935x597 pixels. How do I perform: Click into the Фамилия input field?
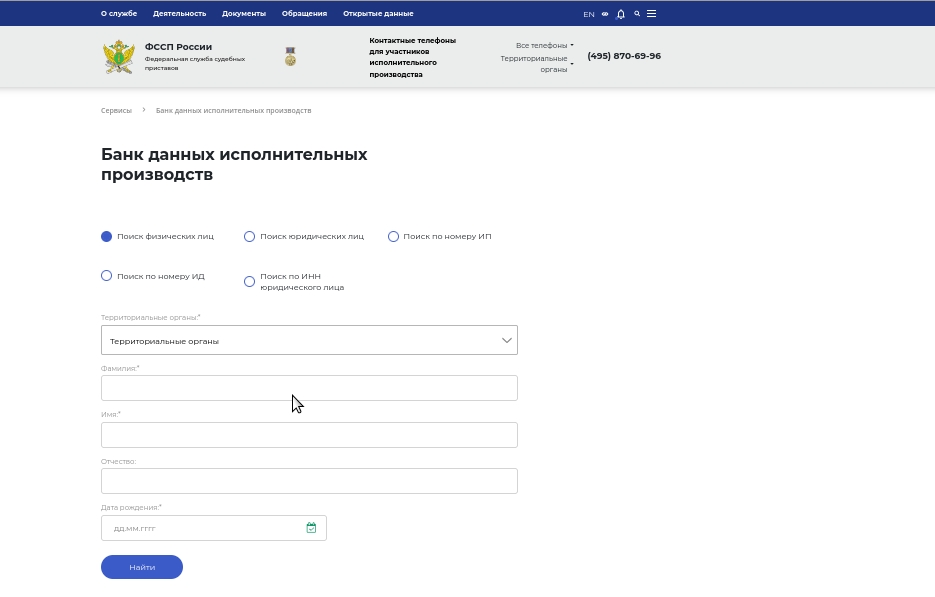[309, 388]
